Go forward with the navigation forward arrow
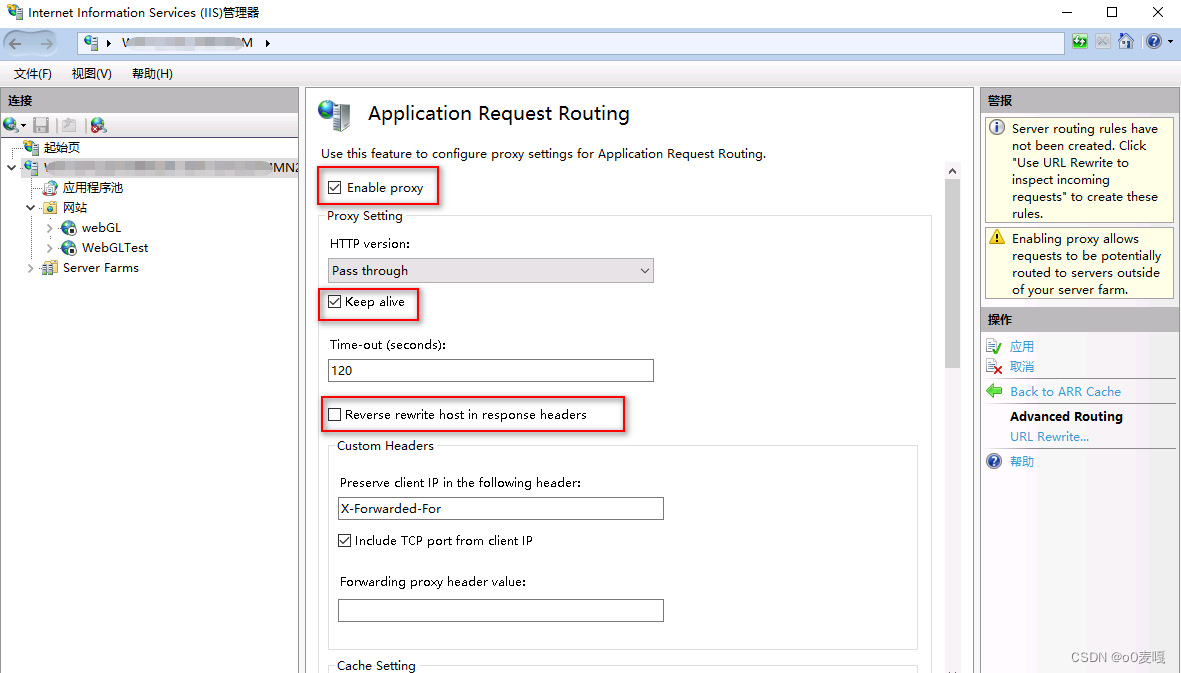The width and height of the screenshot is (1181, 673). click(x=45, y=44)
